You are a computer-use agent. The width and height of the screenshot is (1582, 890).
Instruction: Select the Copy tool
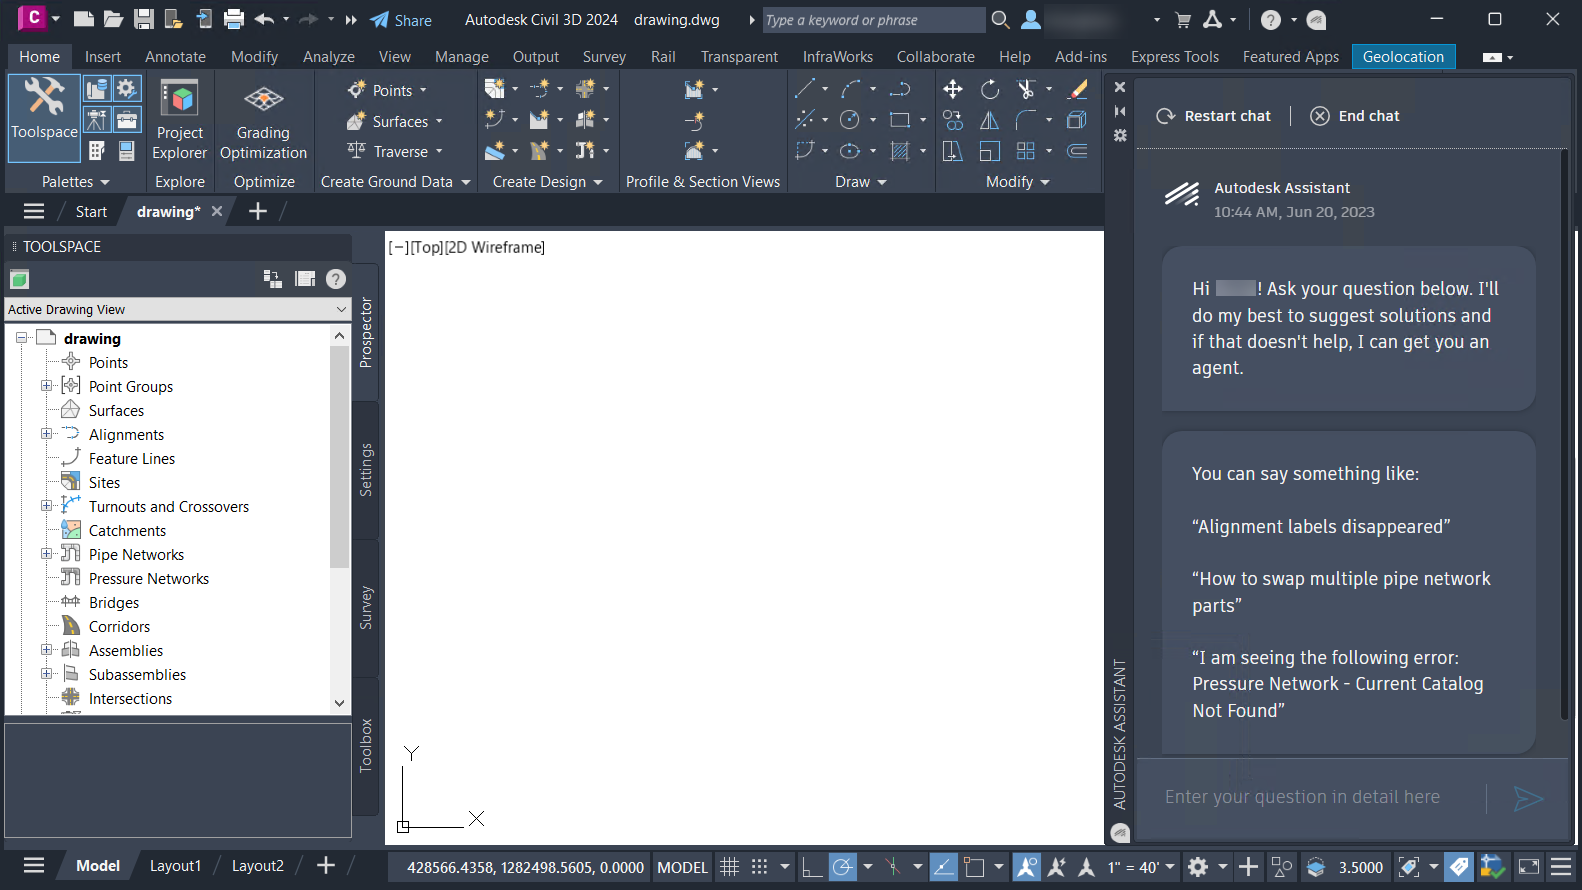[x=953, y=120]
